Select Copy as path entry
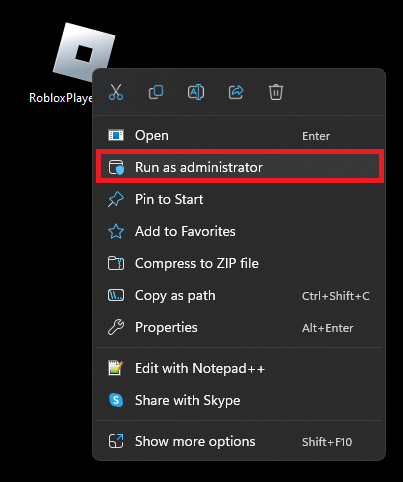Viewport: 403px width, 482px height. (x=239, y=295)
